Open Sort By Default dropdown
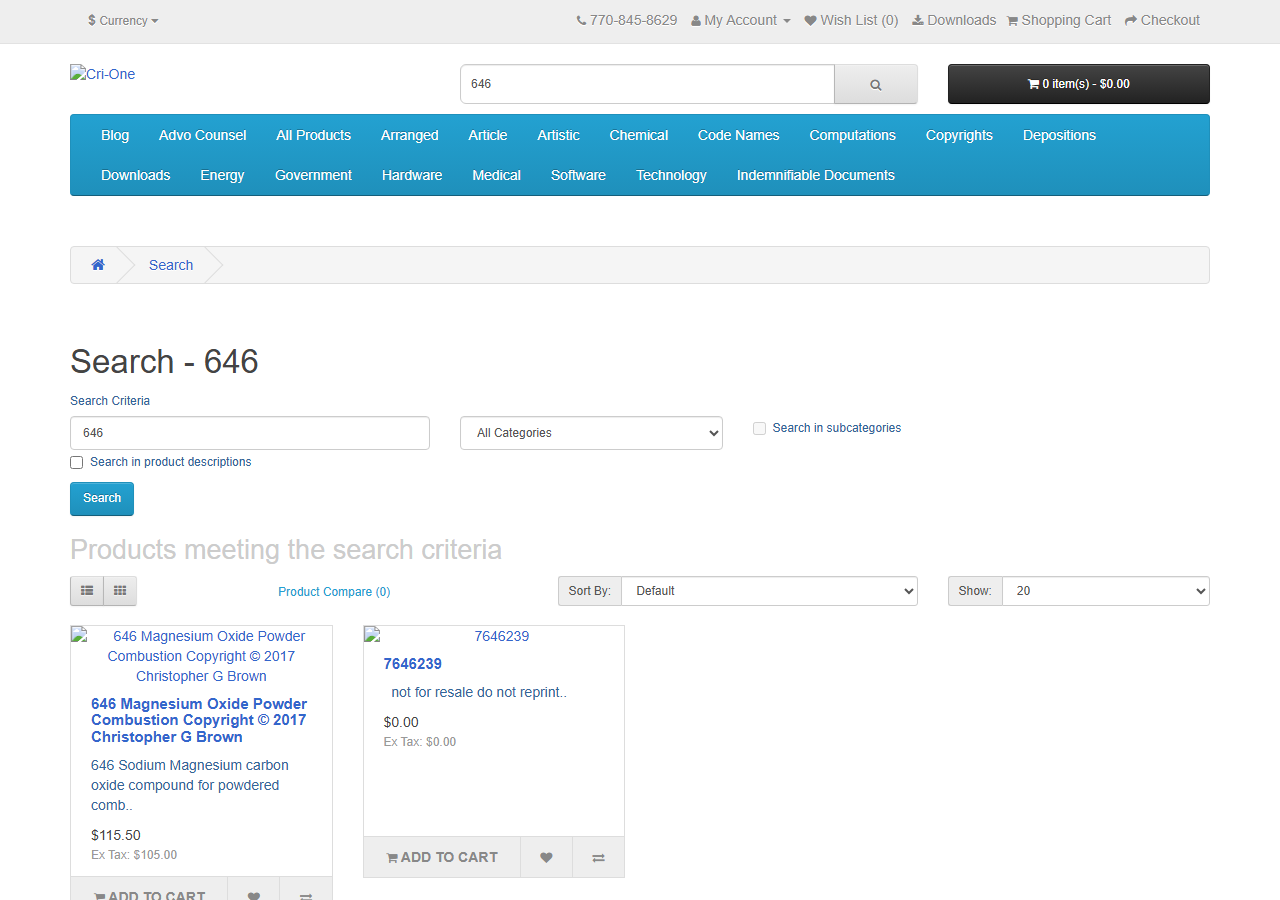 click(769, 591)
